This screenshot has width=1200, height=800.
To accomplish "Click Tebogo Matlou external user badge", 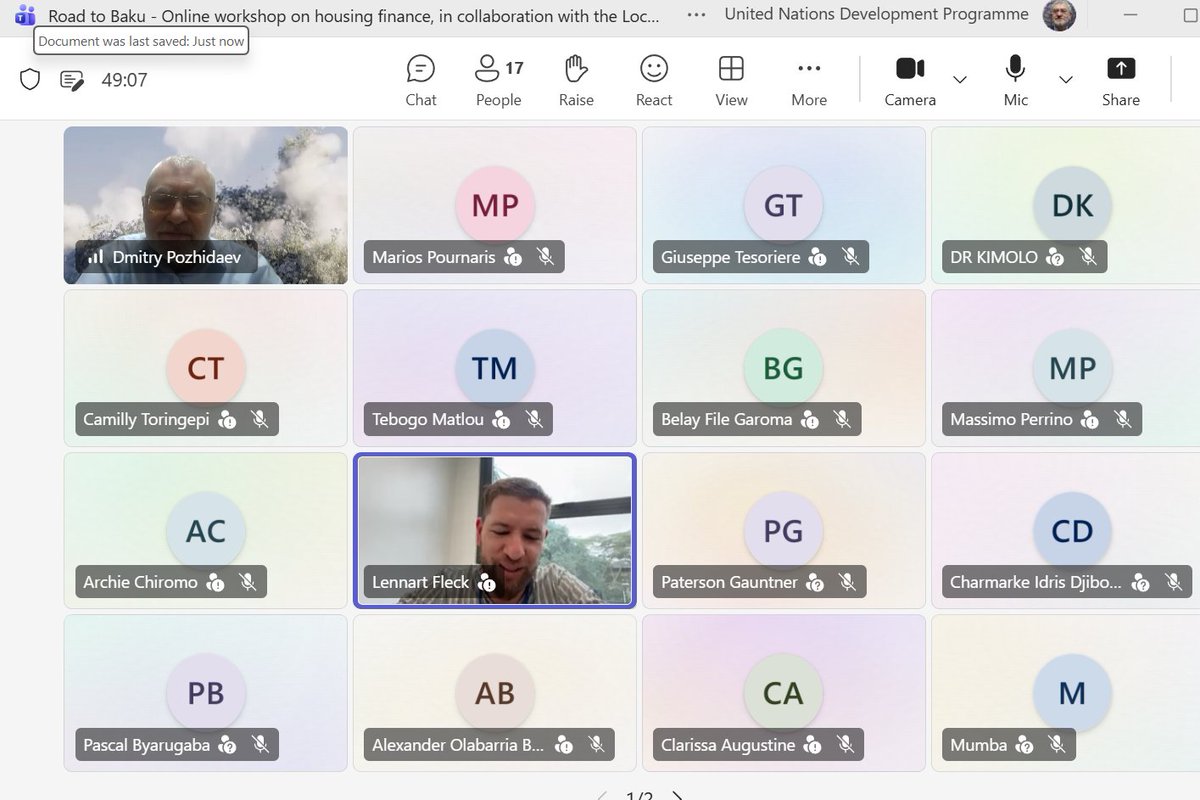I will click(501, 420).
